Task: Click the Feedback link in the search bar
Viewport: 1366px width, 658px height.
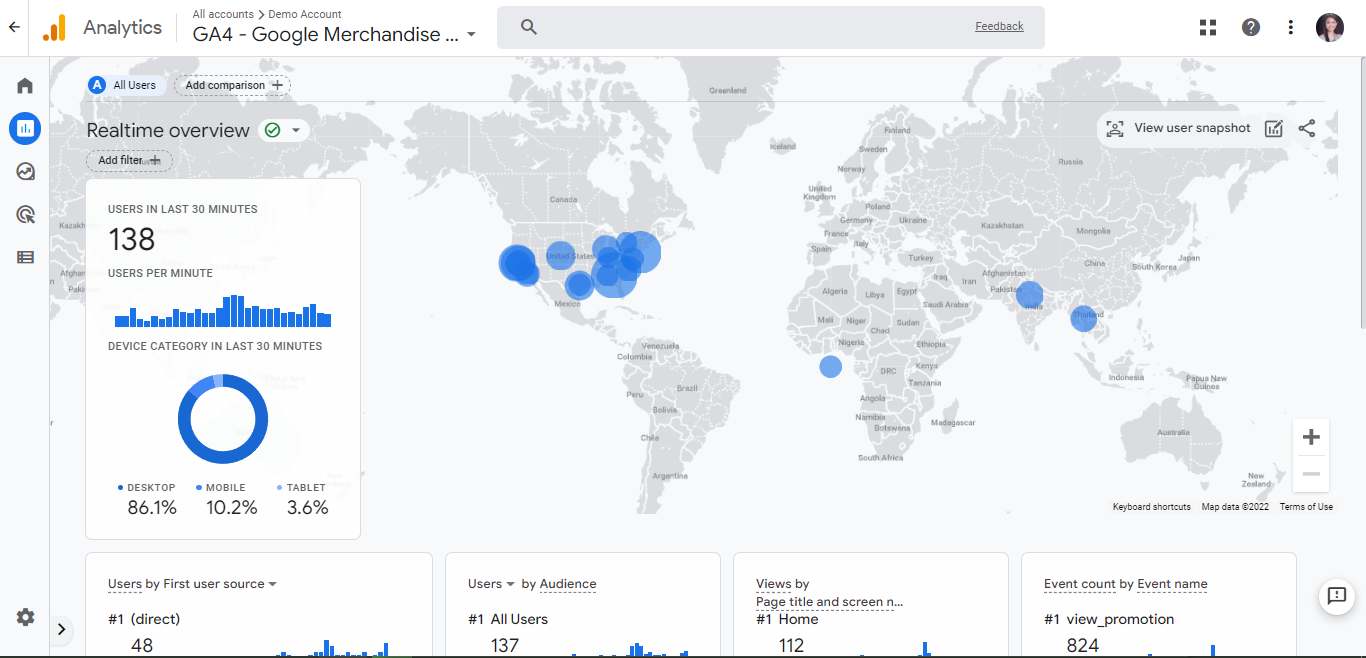Action: tap(998, 27)
